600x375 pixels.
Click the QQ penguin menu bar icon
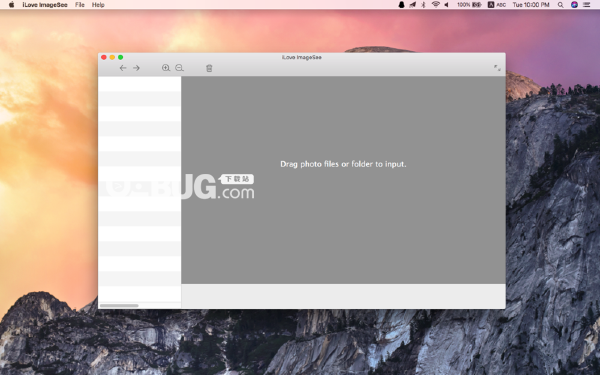pyautogui.click(x=401, y=5)
